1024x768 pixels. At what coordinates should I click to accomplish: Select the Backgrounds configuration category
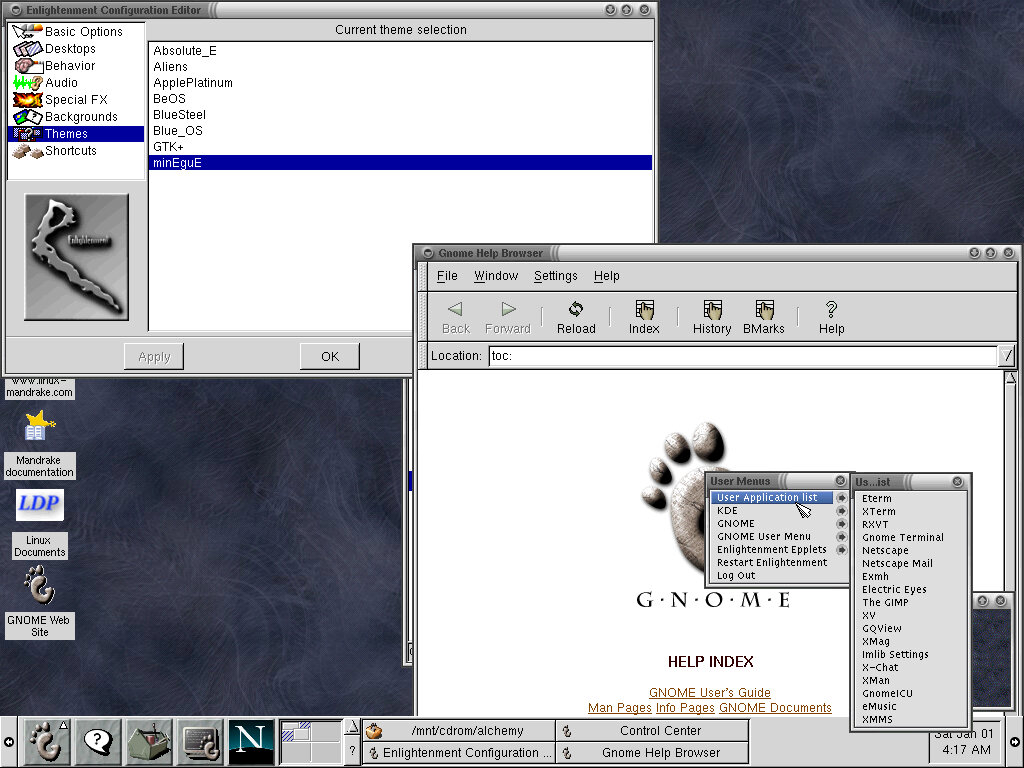tap(80, 117)
